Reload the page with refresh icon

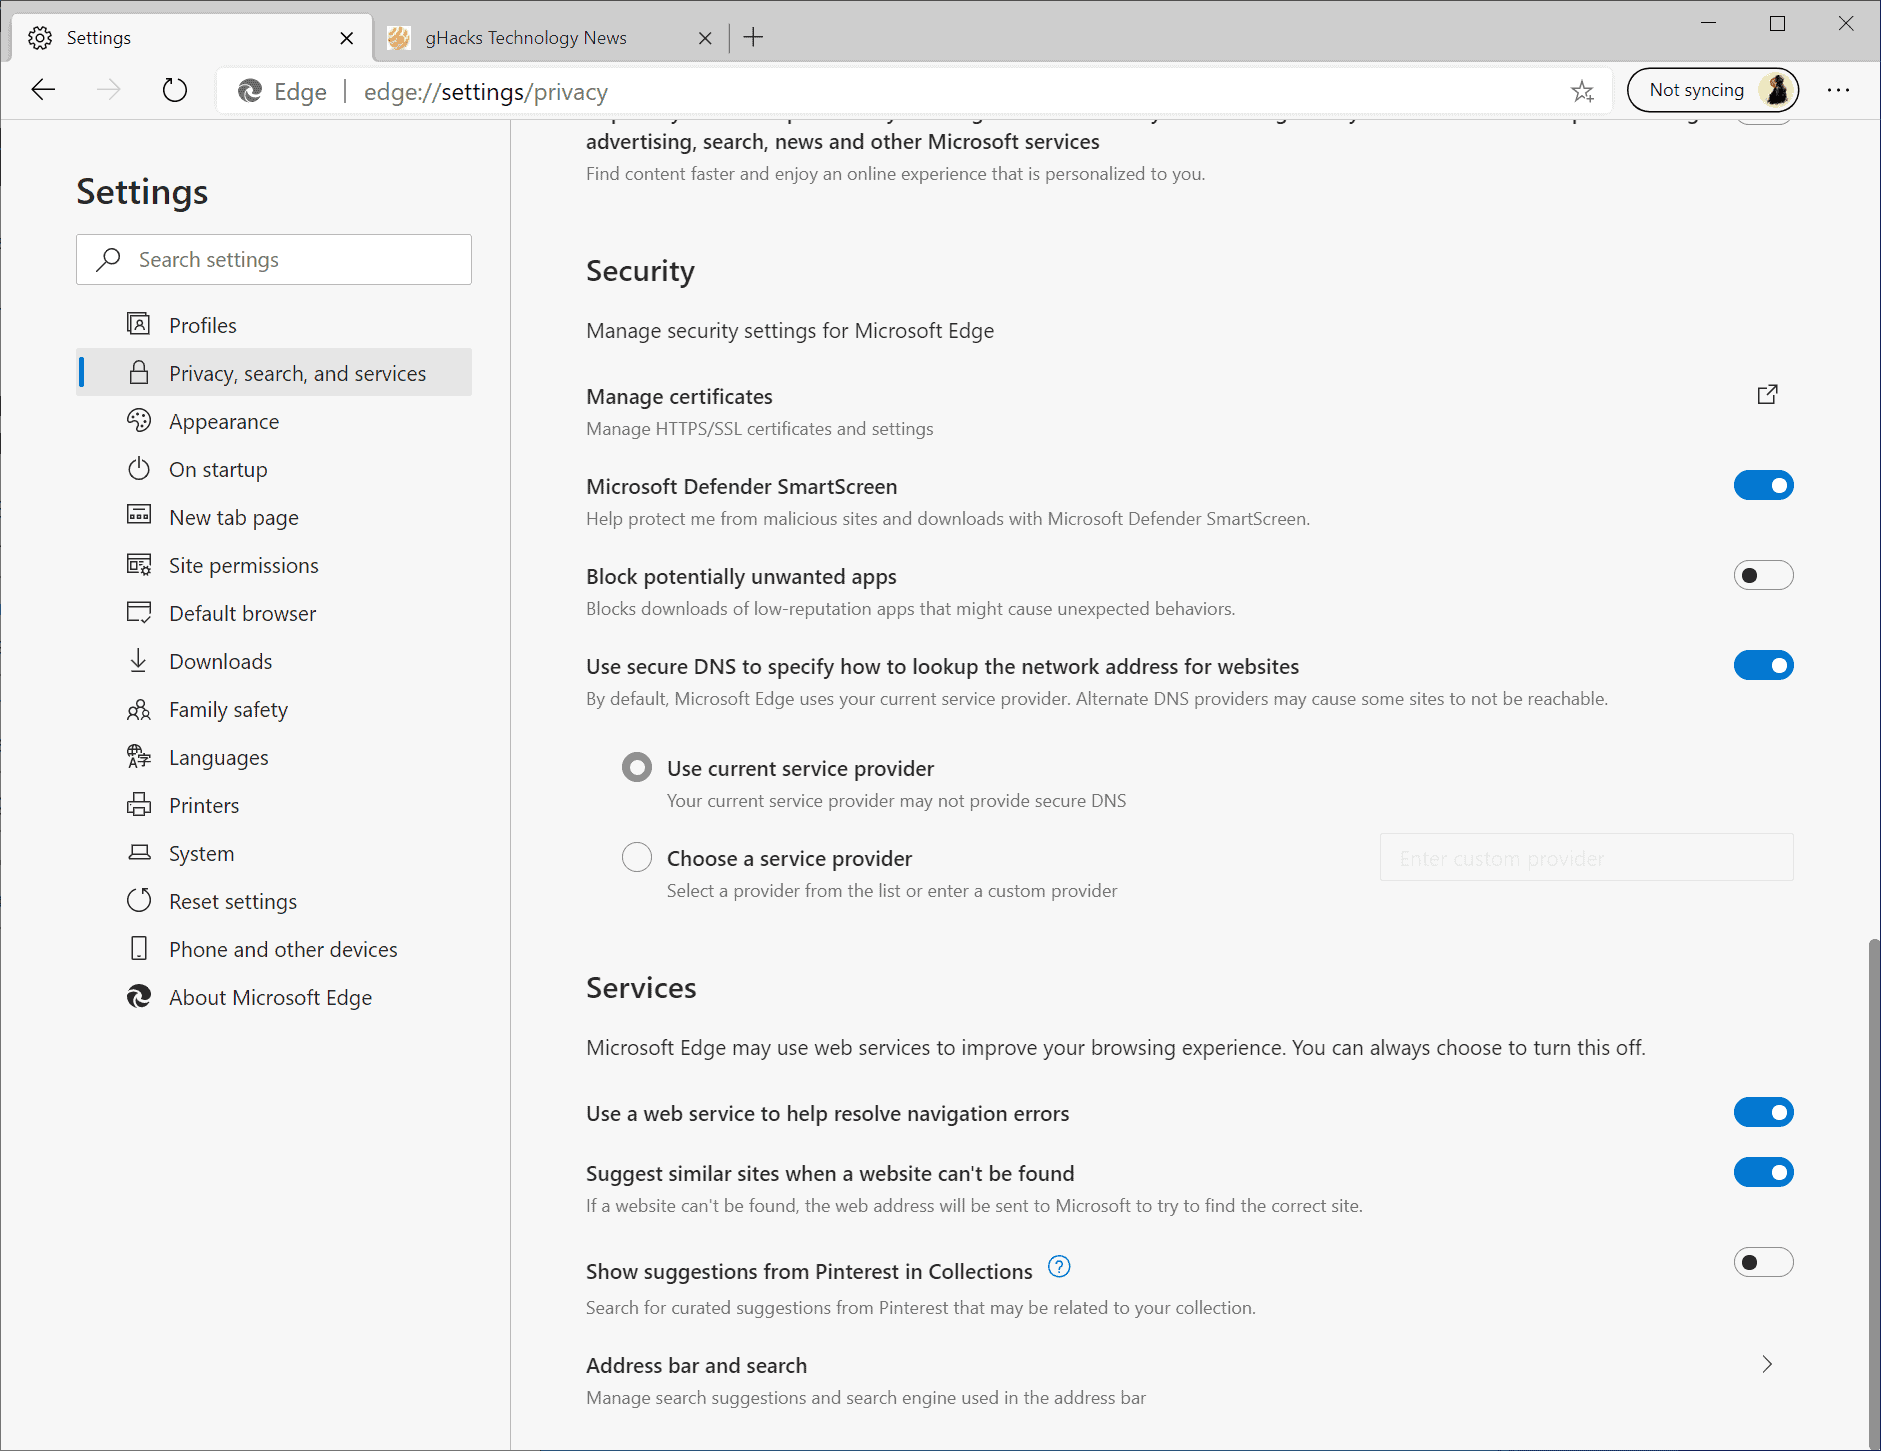pyautogui.click(x=174, y=90)
